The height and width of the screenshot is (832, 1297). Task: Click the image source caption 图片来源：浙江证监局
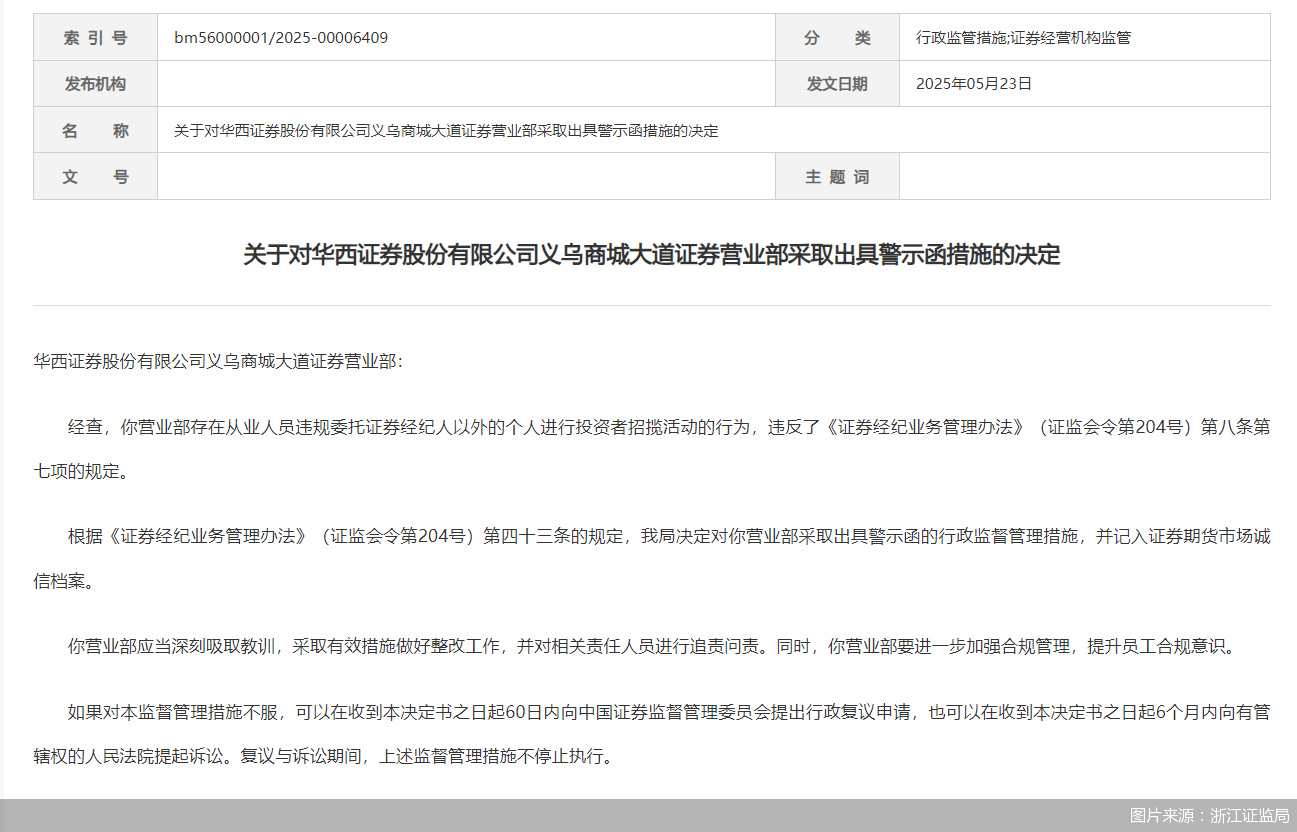click(1209, 815)
